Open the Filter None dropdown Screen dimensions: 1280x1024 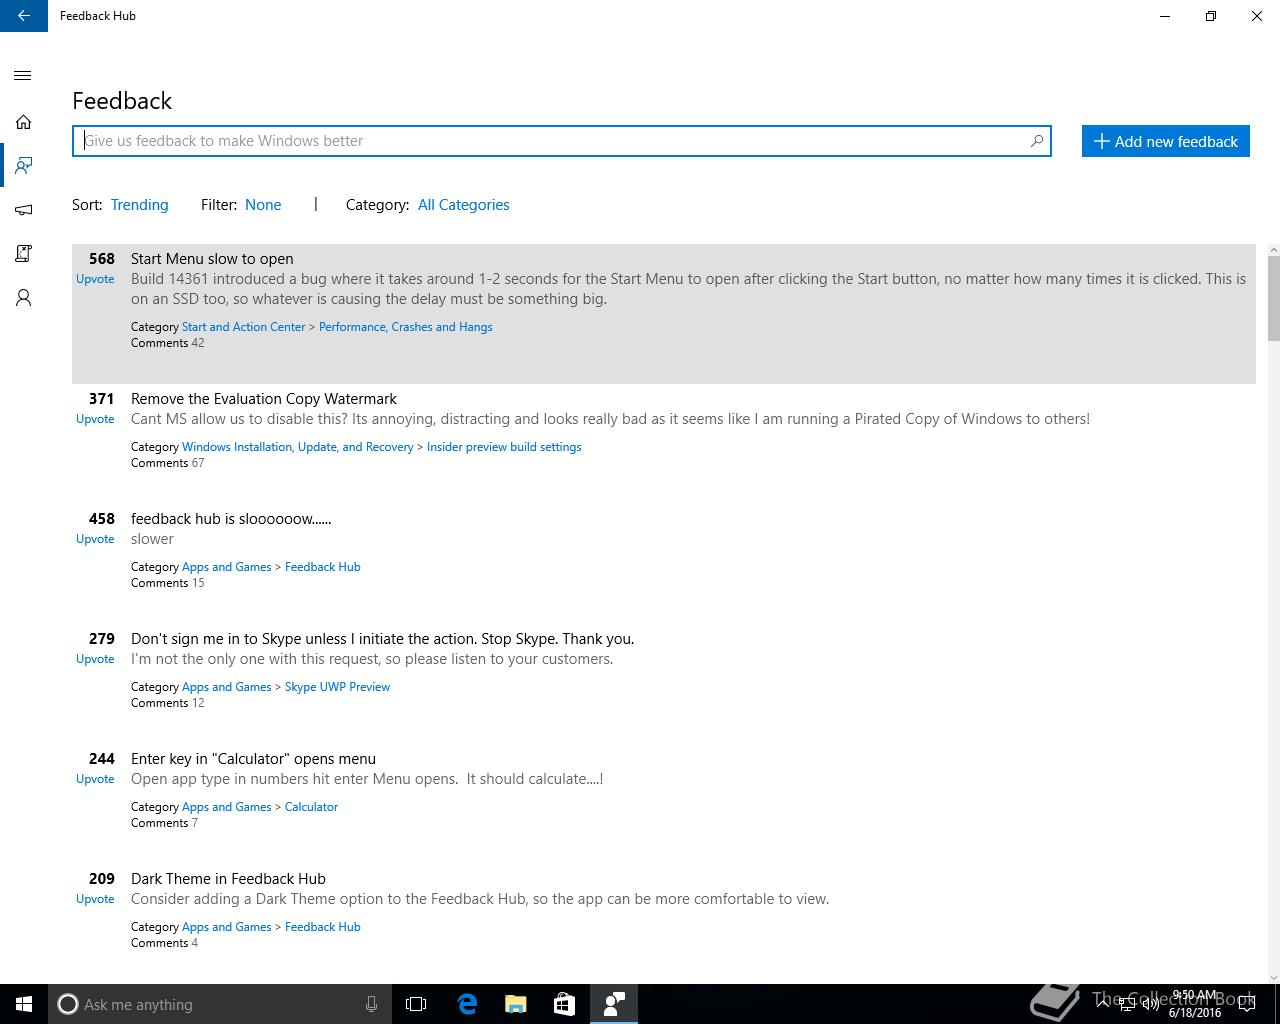pyautogui.click(x=263, y=205)
